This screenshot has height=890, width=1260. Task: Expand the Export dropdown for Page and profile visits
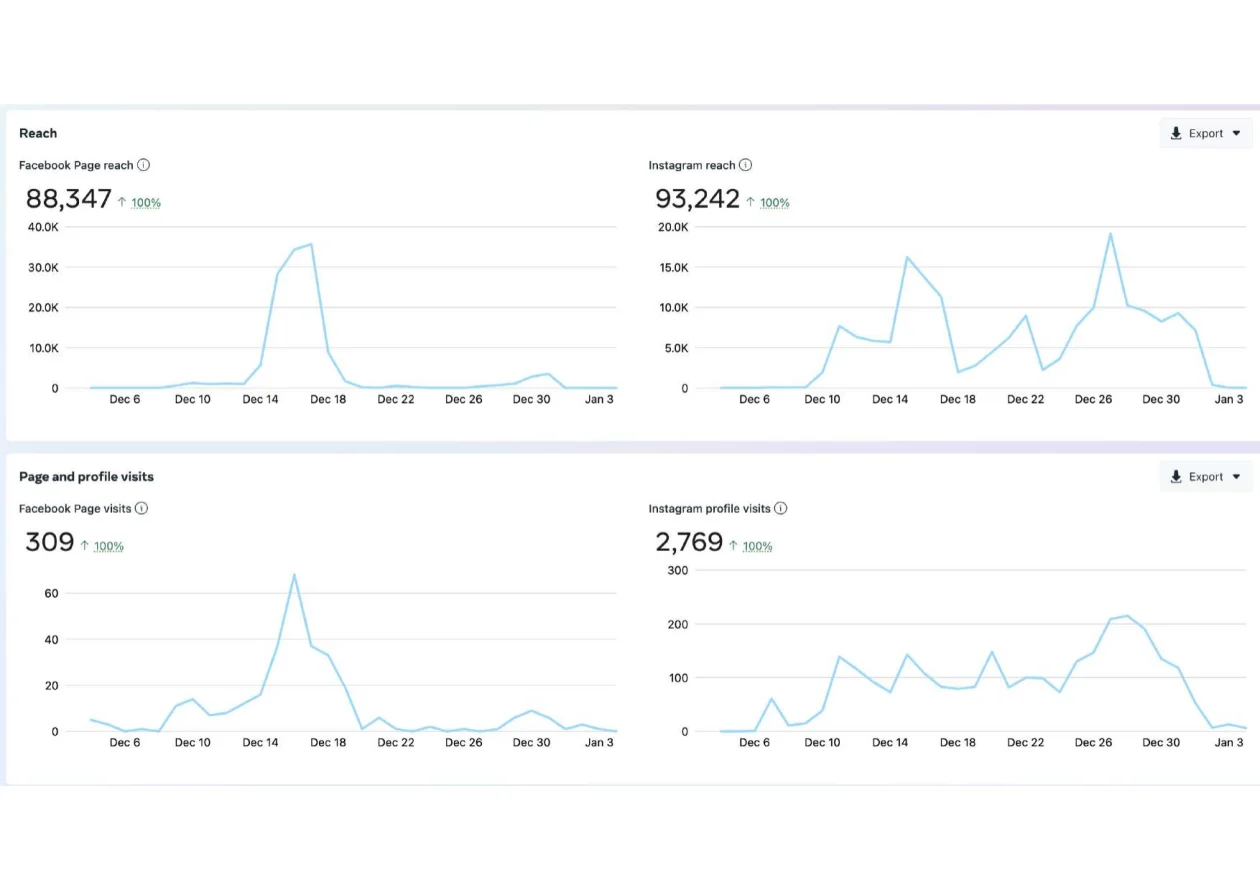(x=1239, y=476)
